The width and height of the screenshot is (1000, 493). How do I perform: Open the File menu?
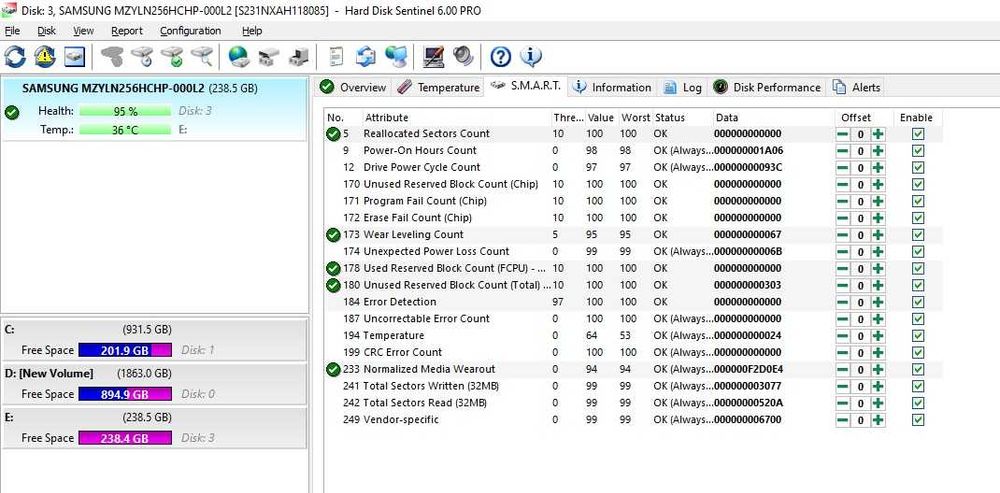point(12,31)
